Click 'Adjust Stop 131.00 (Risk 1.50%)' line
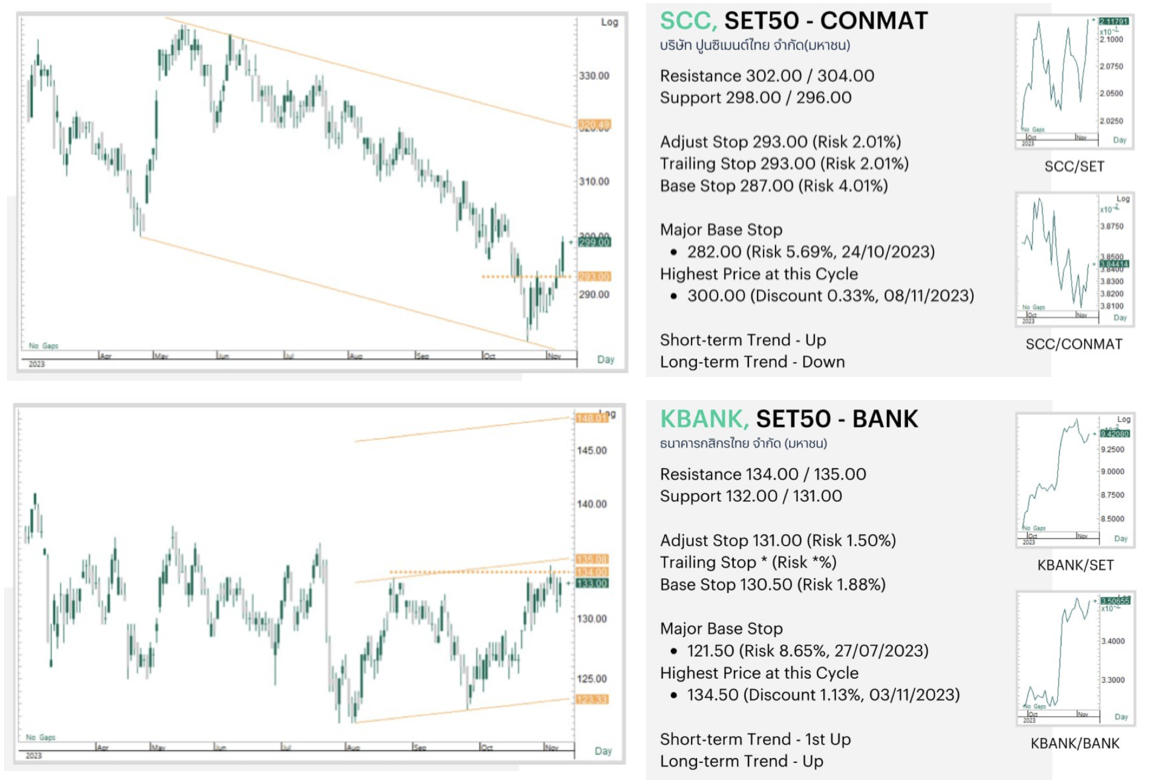The width and height of the screenshot is (1152, 780). click(778, 541)
